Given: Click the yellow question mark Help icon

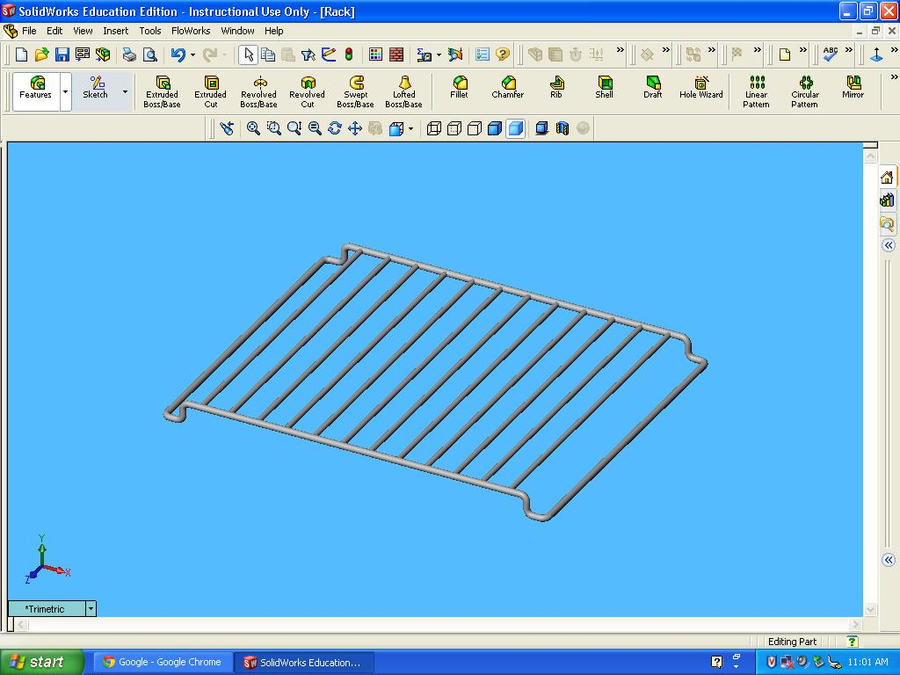Looking at the screenshot, I should point(502,55).
